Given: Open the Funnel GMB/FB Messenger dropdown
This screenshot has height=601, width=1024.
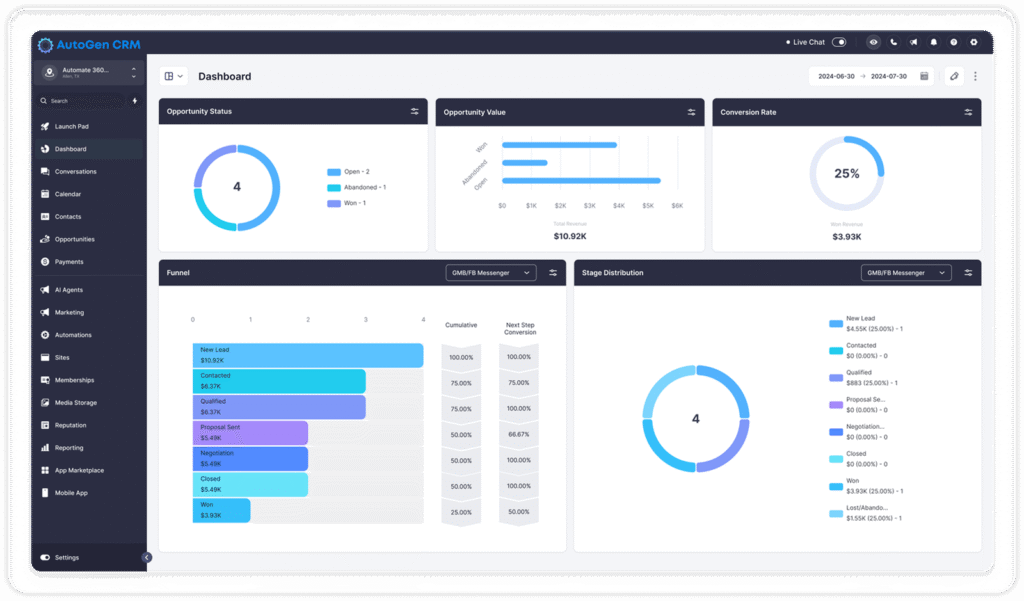Looking at the screenshot, I should pos(490,273).
